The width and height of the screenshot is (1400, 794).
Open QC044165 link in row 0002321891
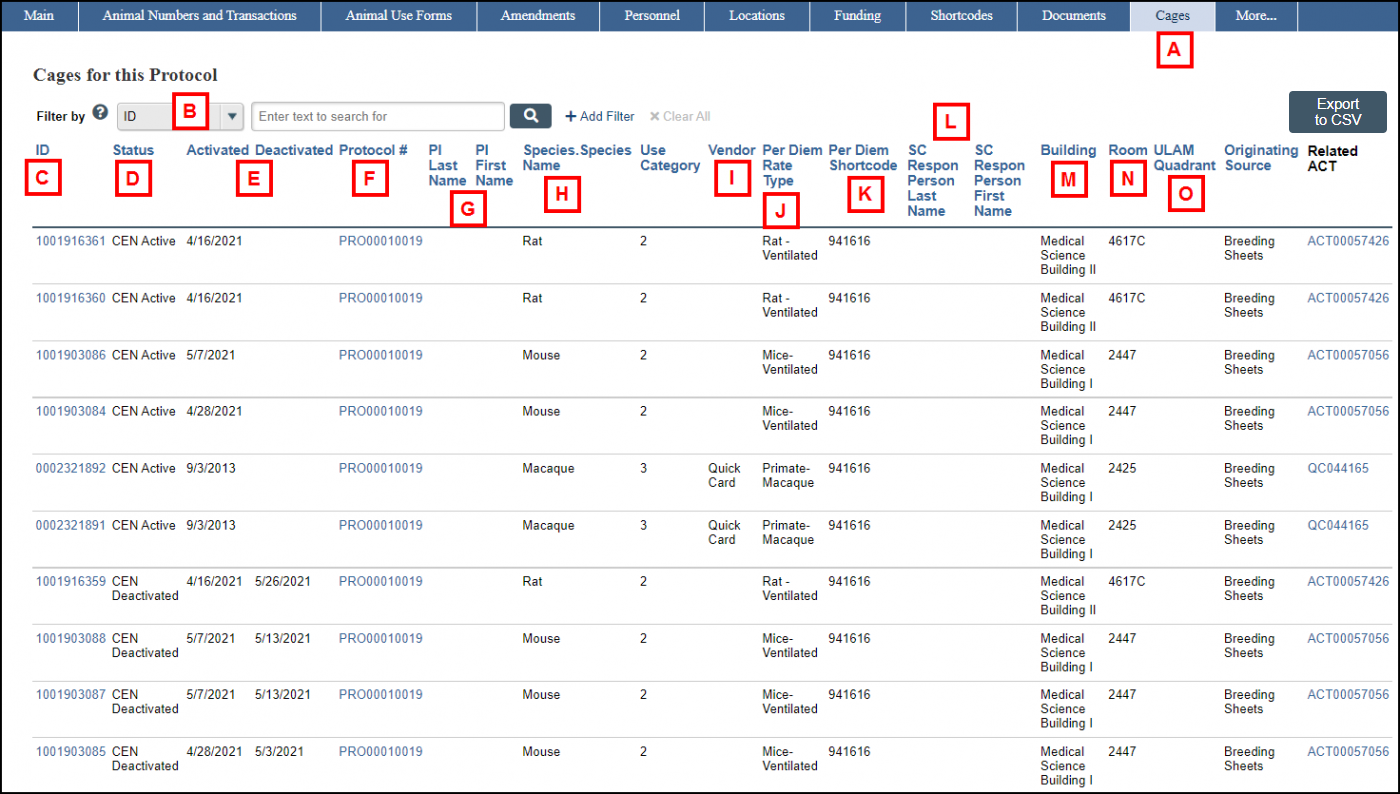pos(1338,525)
